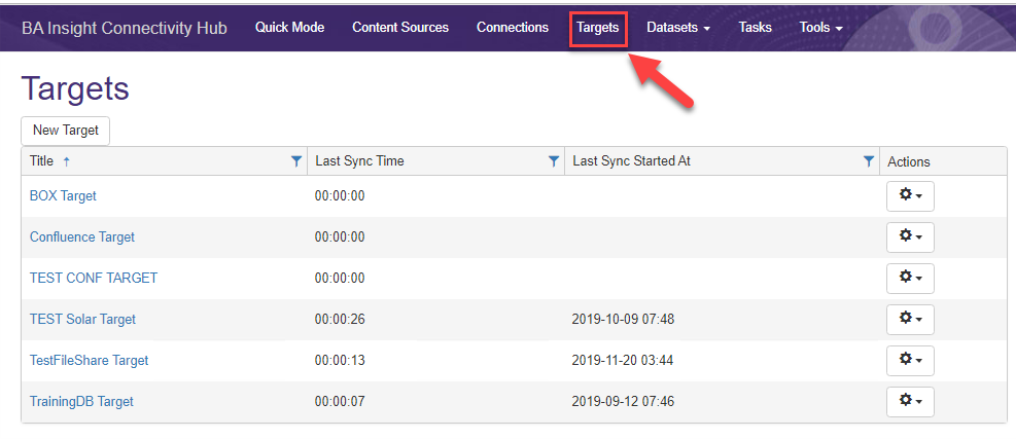Expand the Datasets dropdown menu

pos(678,28)
